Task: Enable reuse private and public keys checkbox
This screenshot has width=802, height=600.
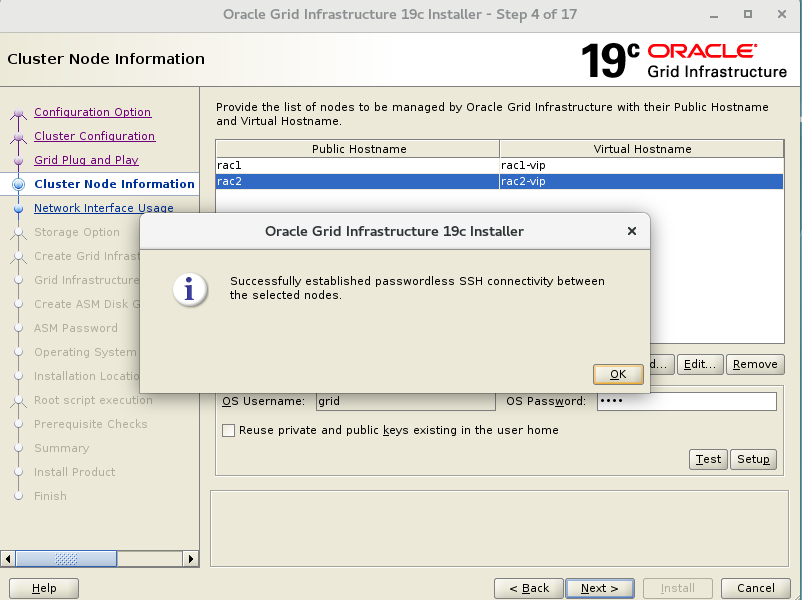Action: (x=229, y=430)
